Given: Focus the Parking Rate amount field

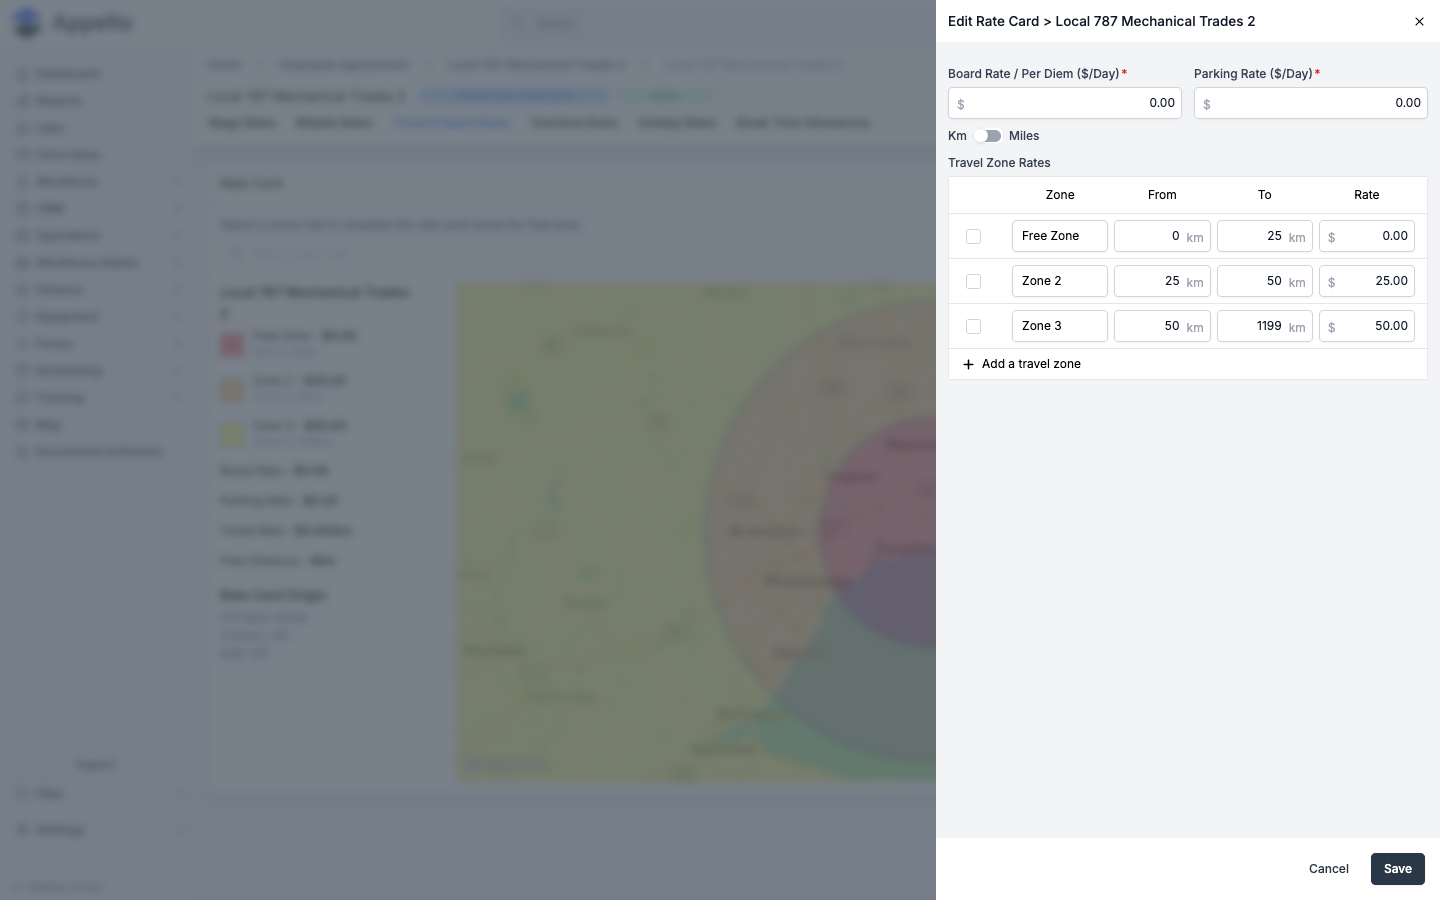Looking at the screenshot, I should pyautogui.click(x=1311, y=103).
